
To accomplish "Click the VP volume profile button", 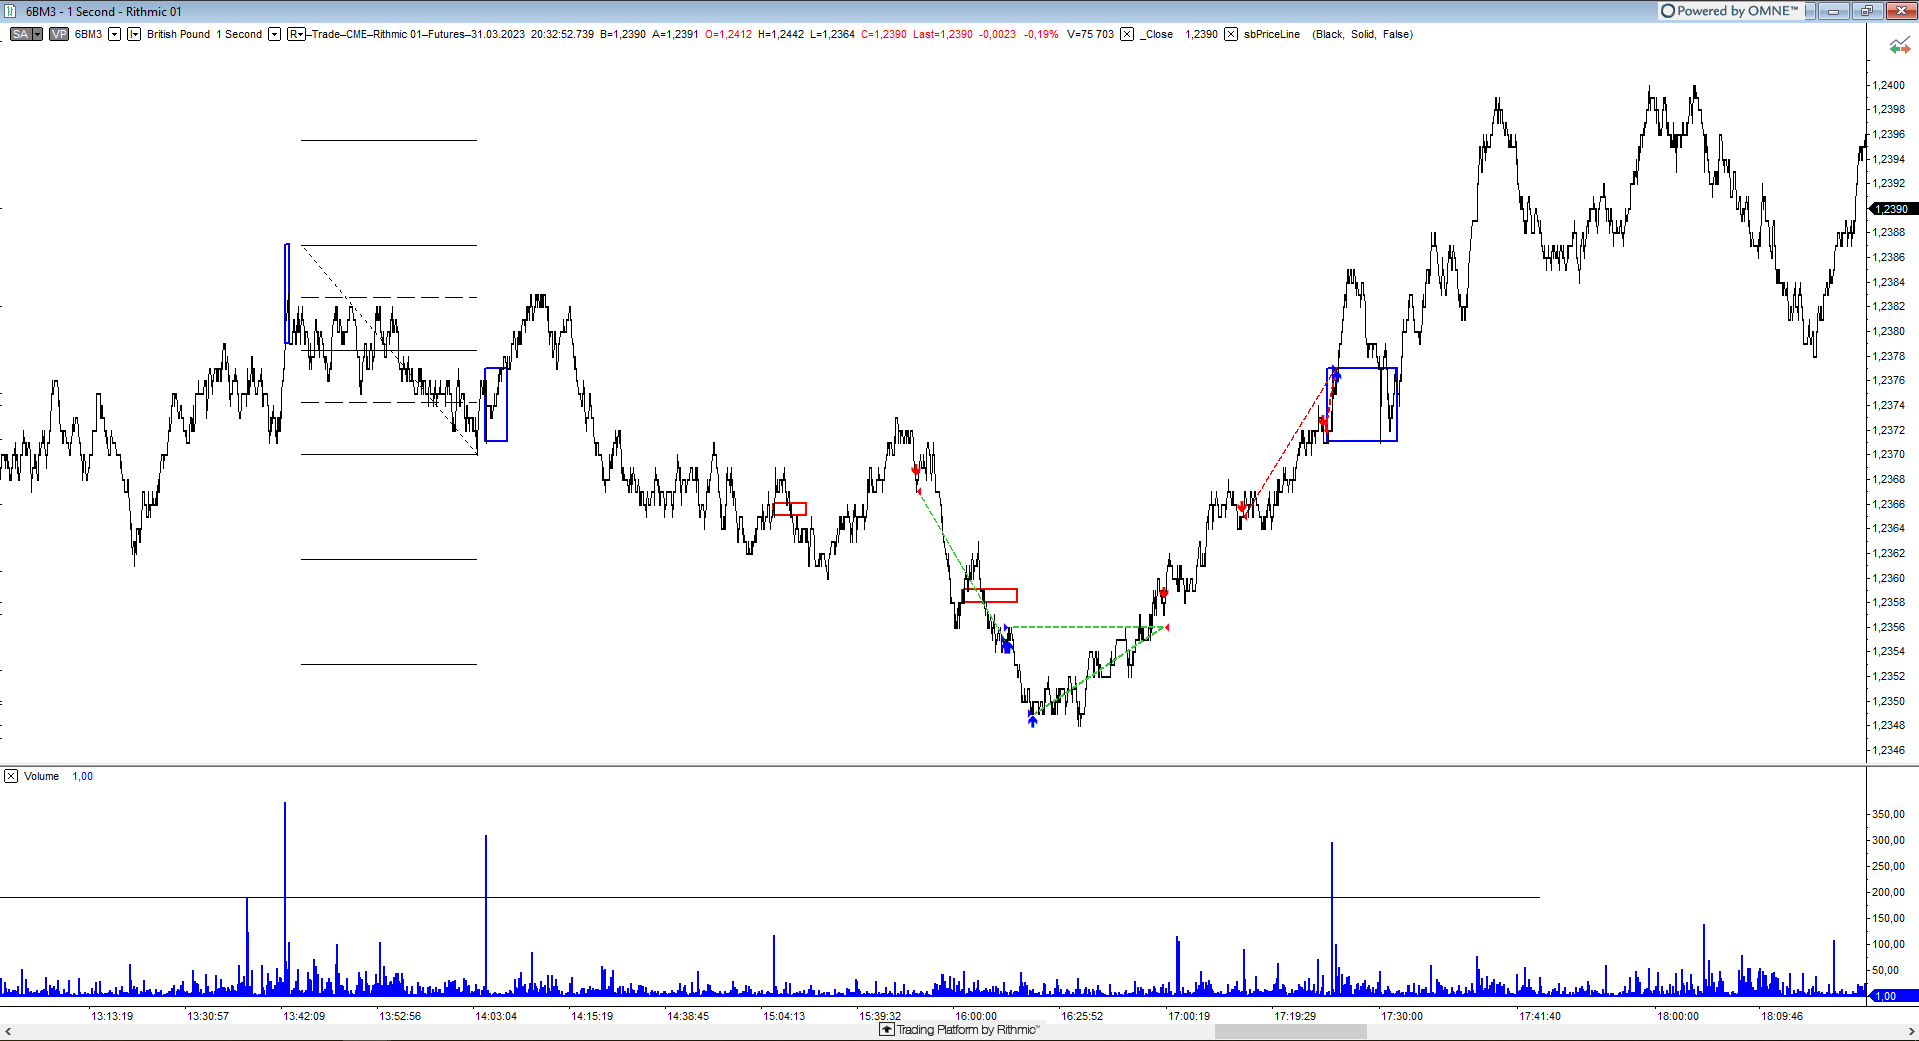I will (x=59, y=34).
